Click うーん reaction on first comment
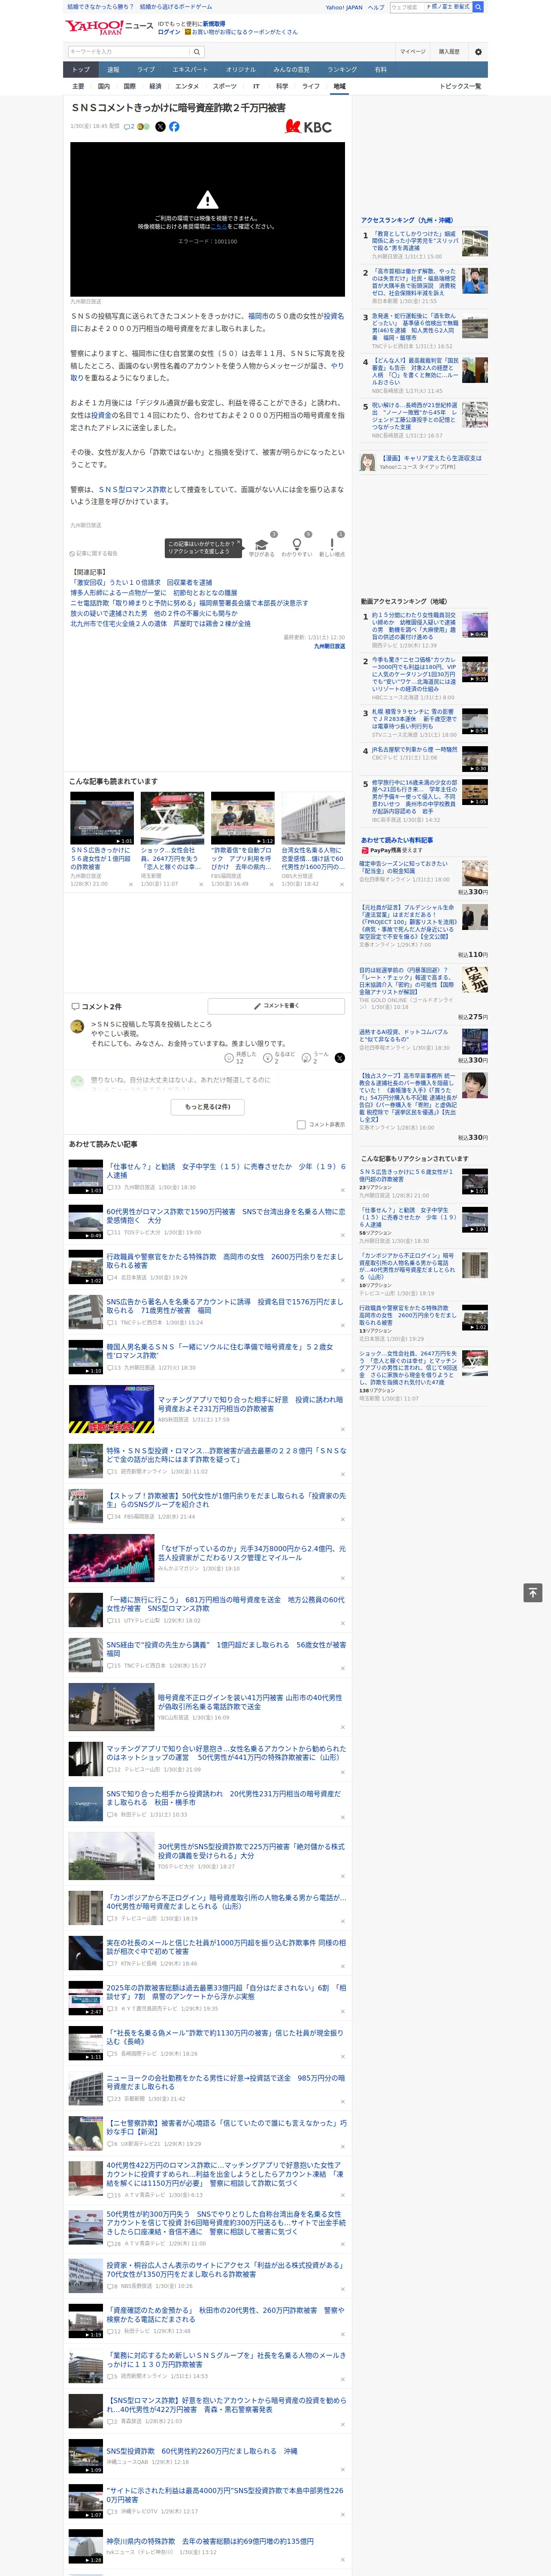Image resolution: width=551 pixels, height=2576 pixels. pyautogui.click(x=315, y=1057)
